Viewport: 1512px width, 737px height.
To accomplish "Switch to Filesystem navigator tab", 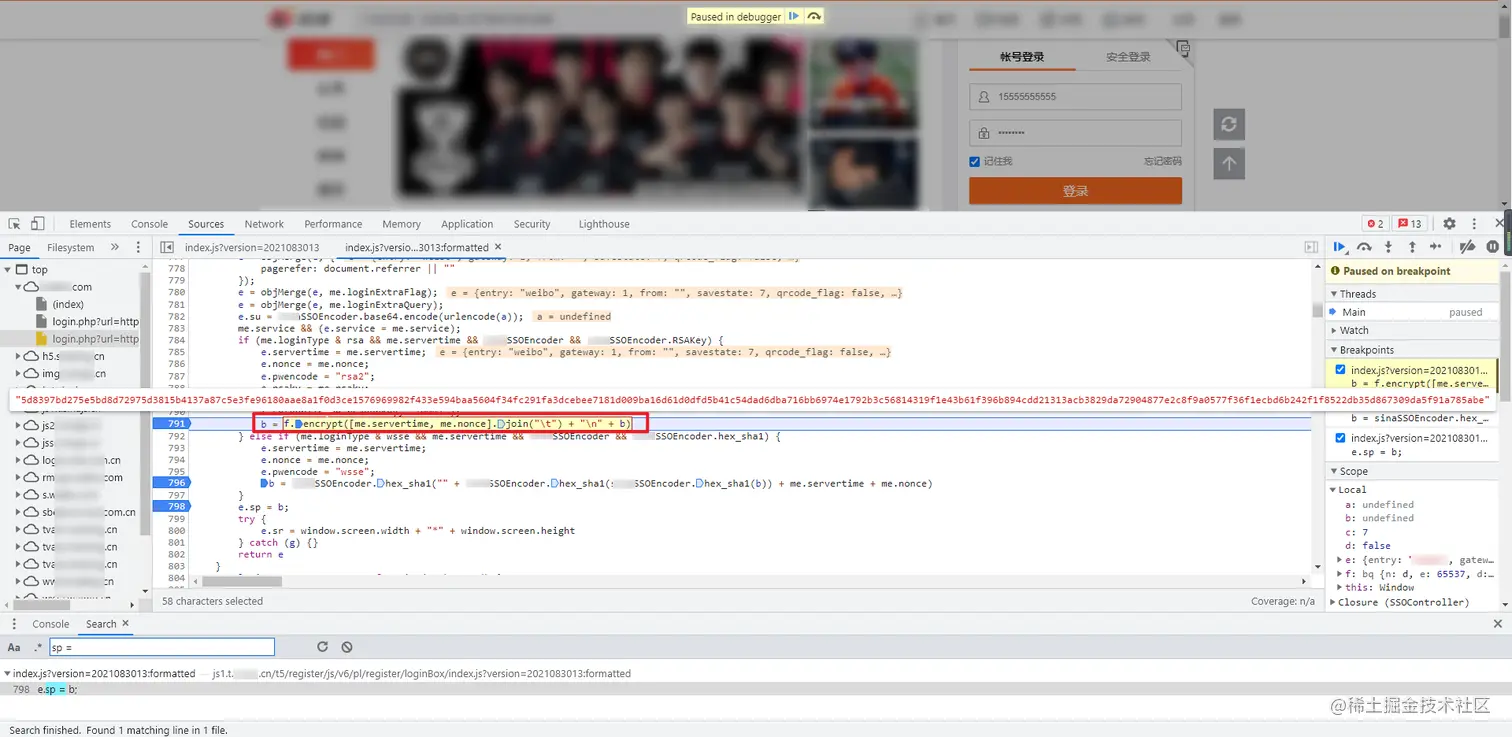I will (70, 247).
